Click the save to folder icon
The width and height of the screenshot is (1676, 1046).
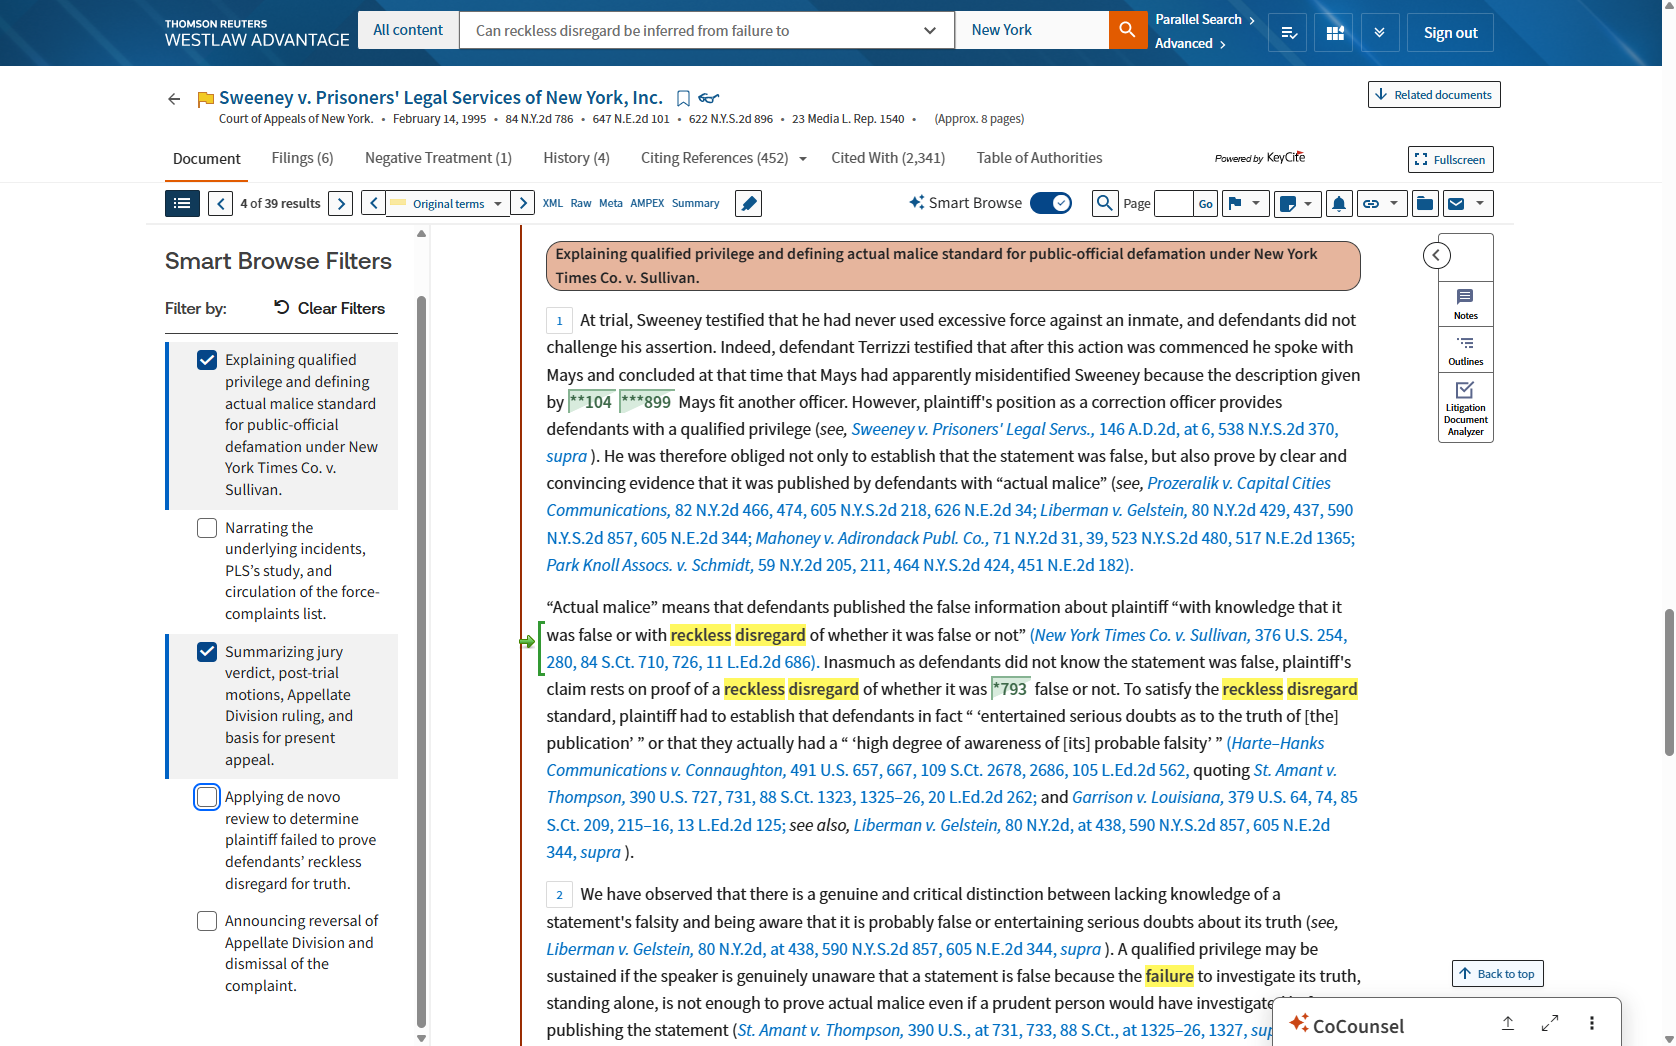point(1425,204)
